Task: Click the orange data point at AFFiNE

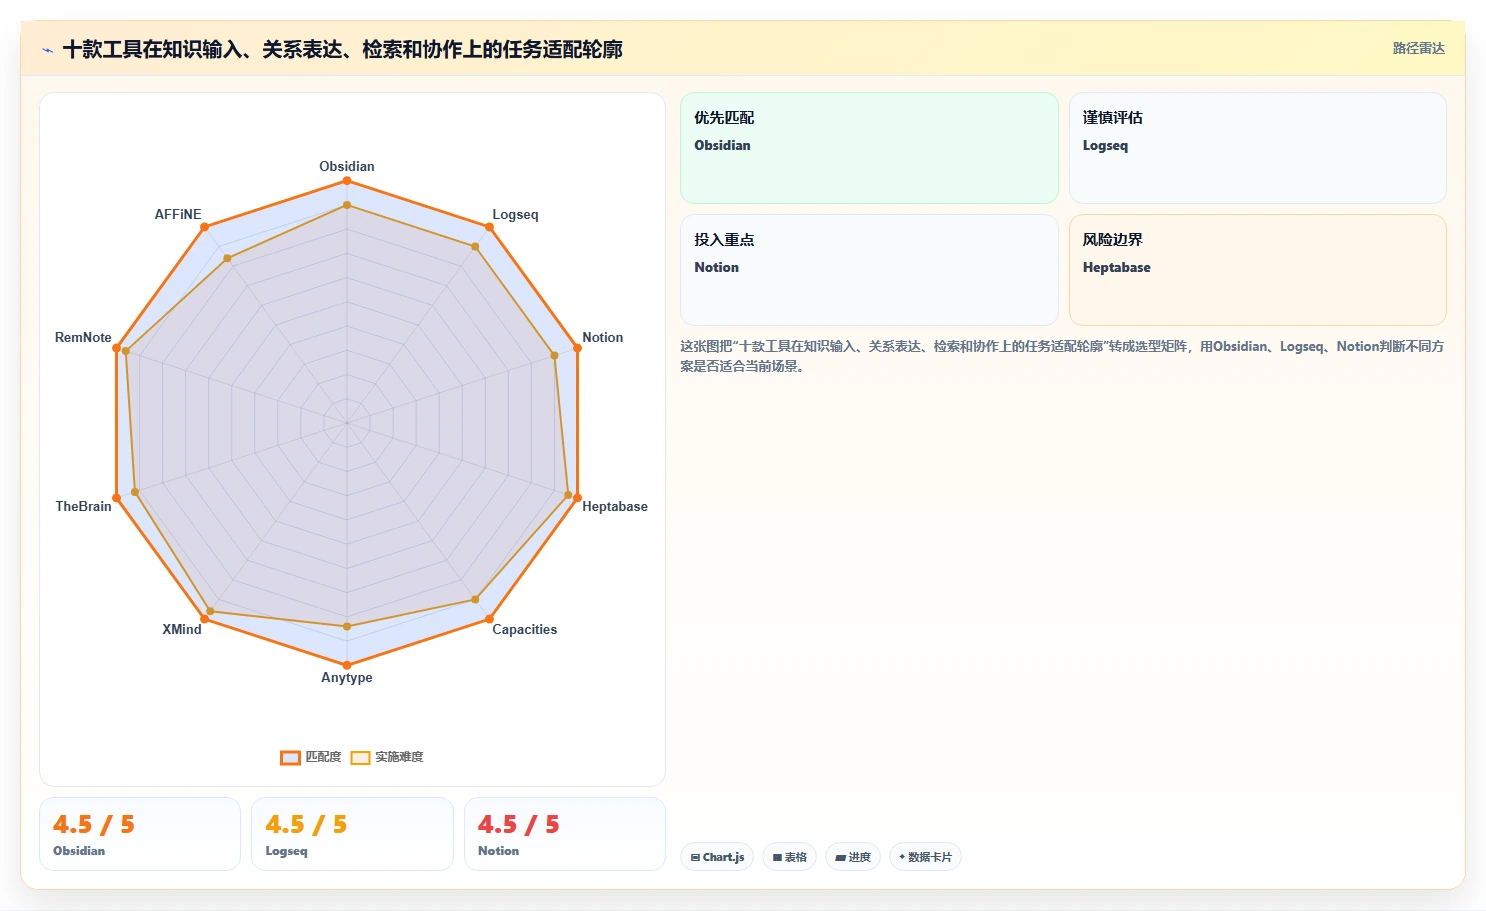Action: tap(205, 227)
